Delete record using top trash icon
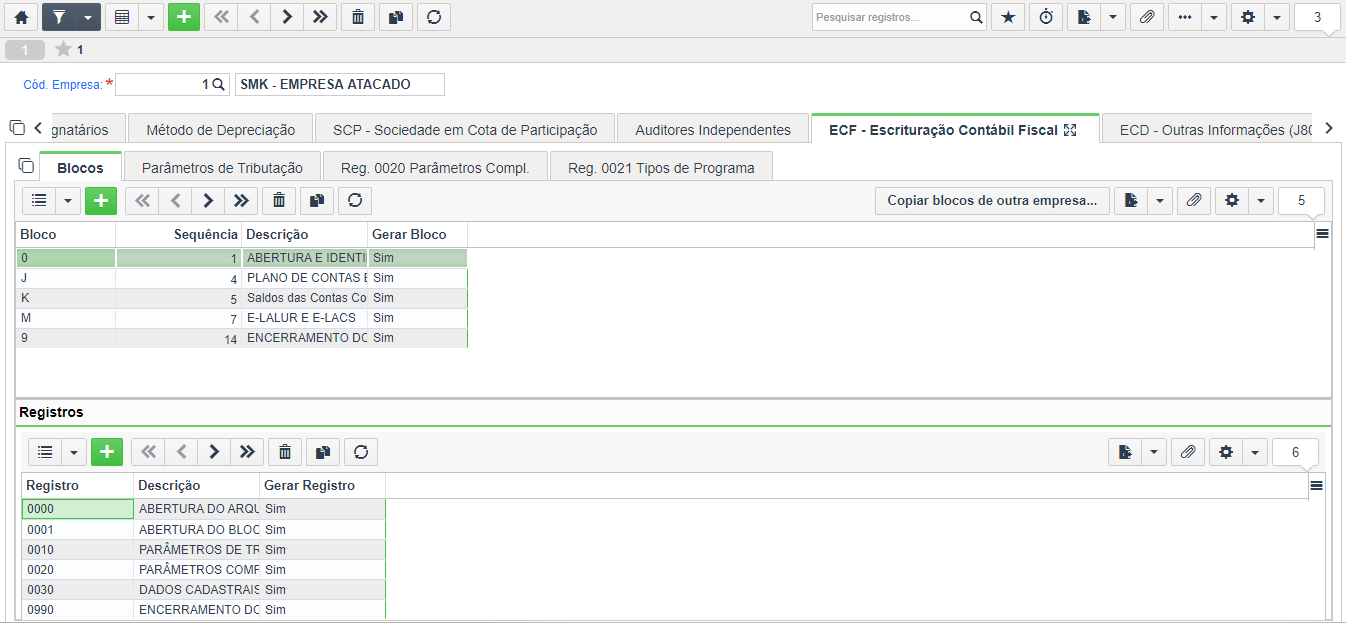1346x623 pixels. click(358, 17)
